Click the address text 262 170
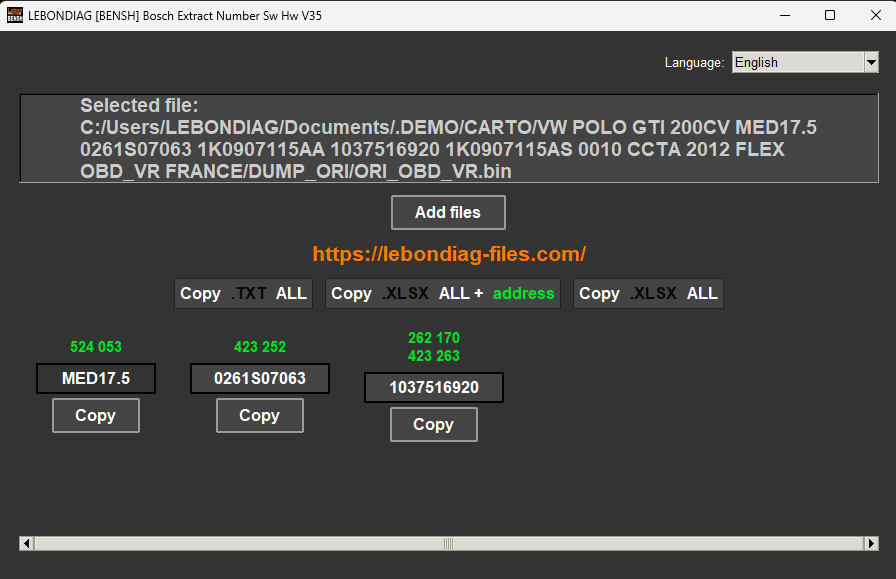Image resolution: width=896 pixels, height=579 pixels. pos(434,338)
